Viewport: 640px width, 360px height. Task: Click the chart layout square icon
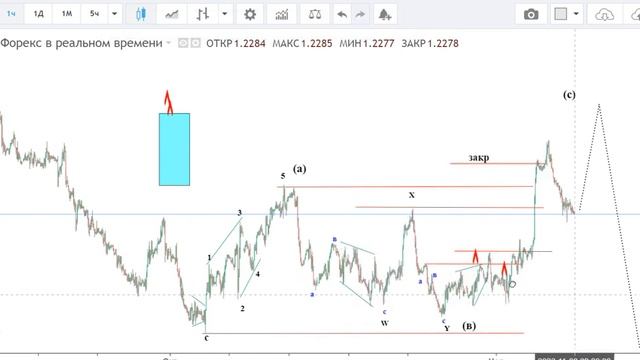point(560,14)
